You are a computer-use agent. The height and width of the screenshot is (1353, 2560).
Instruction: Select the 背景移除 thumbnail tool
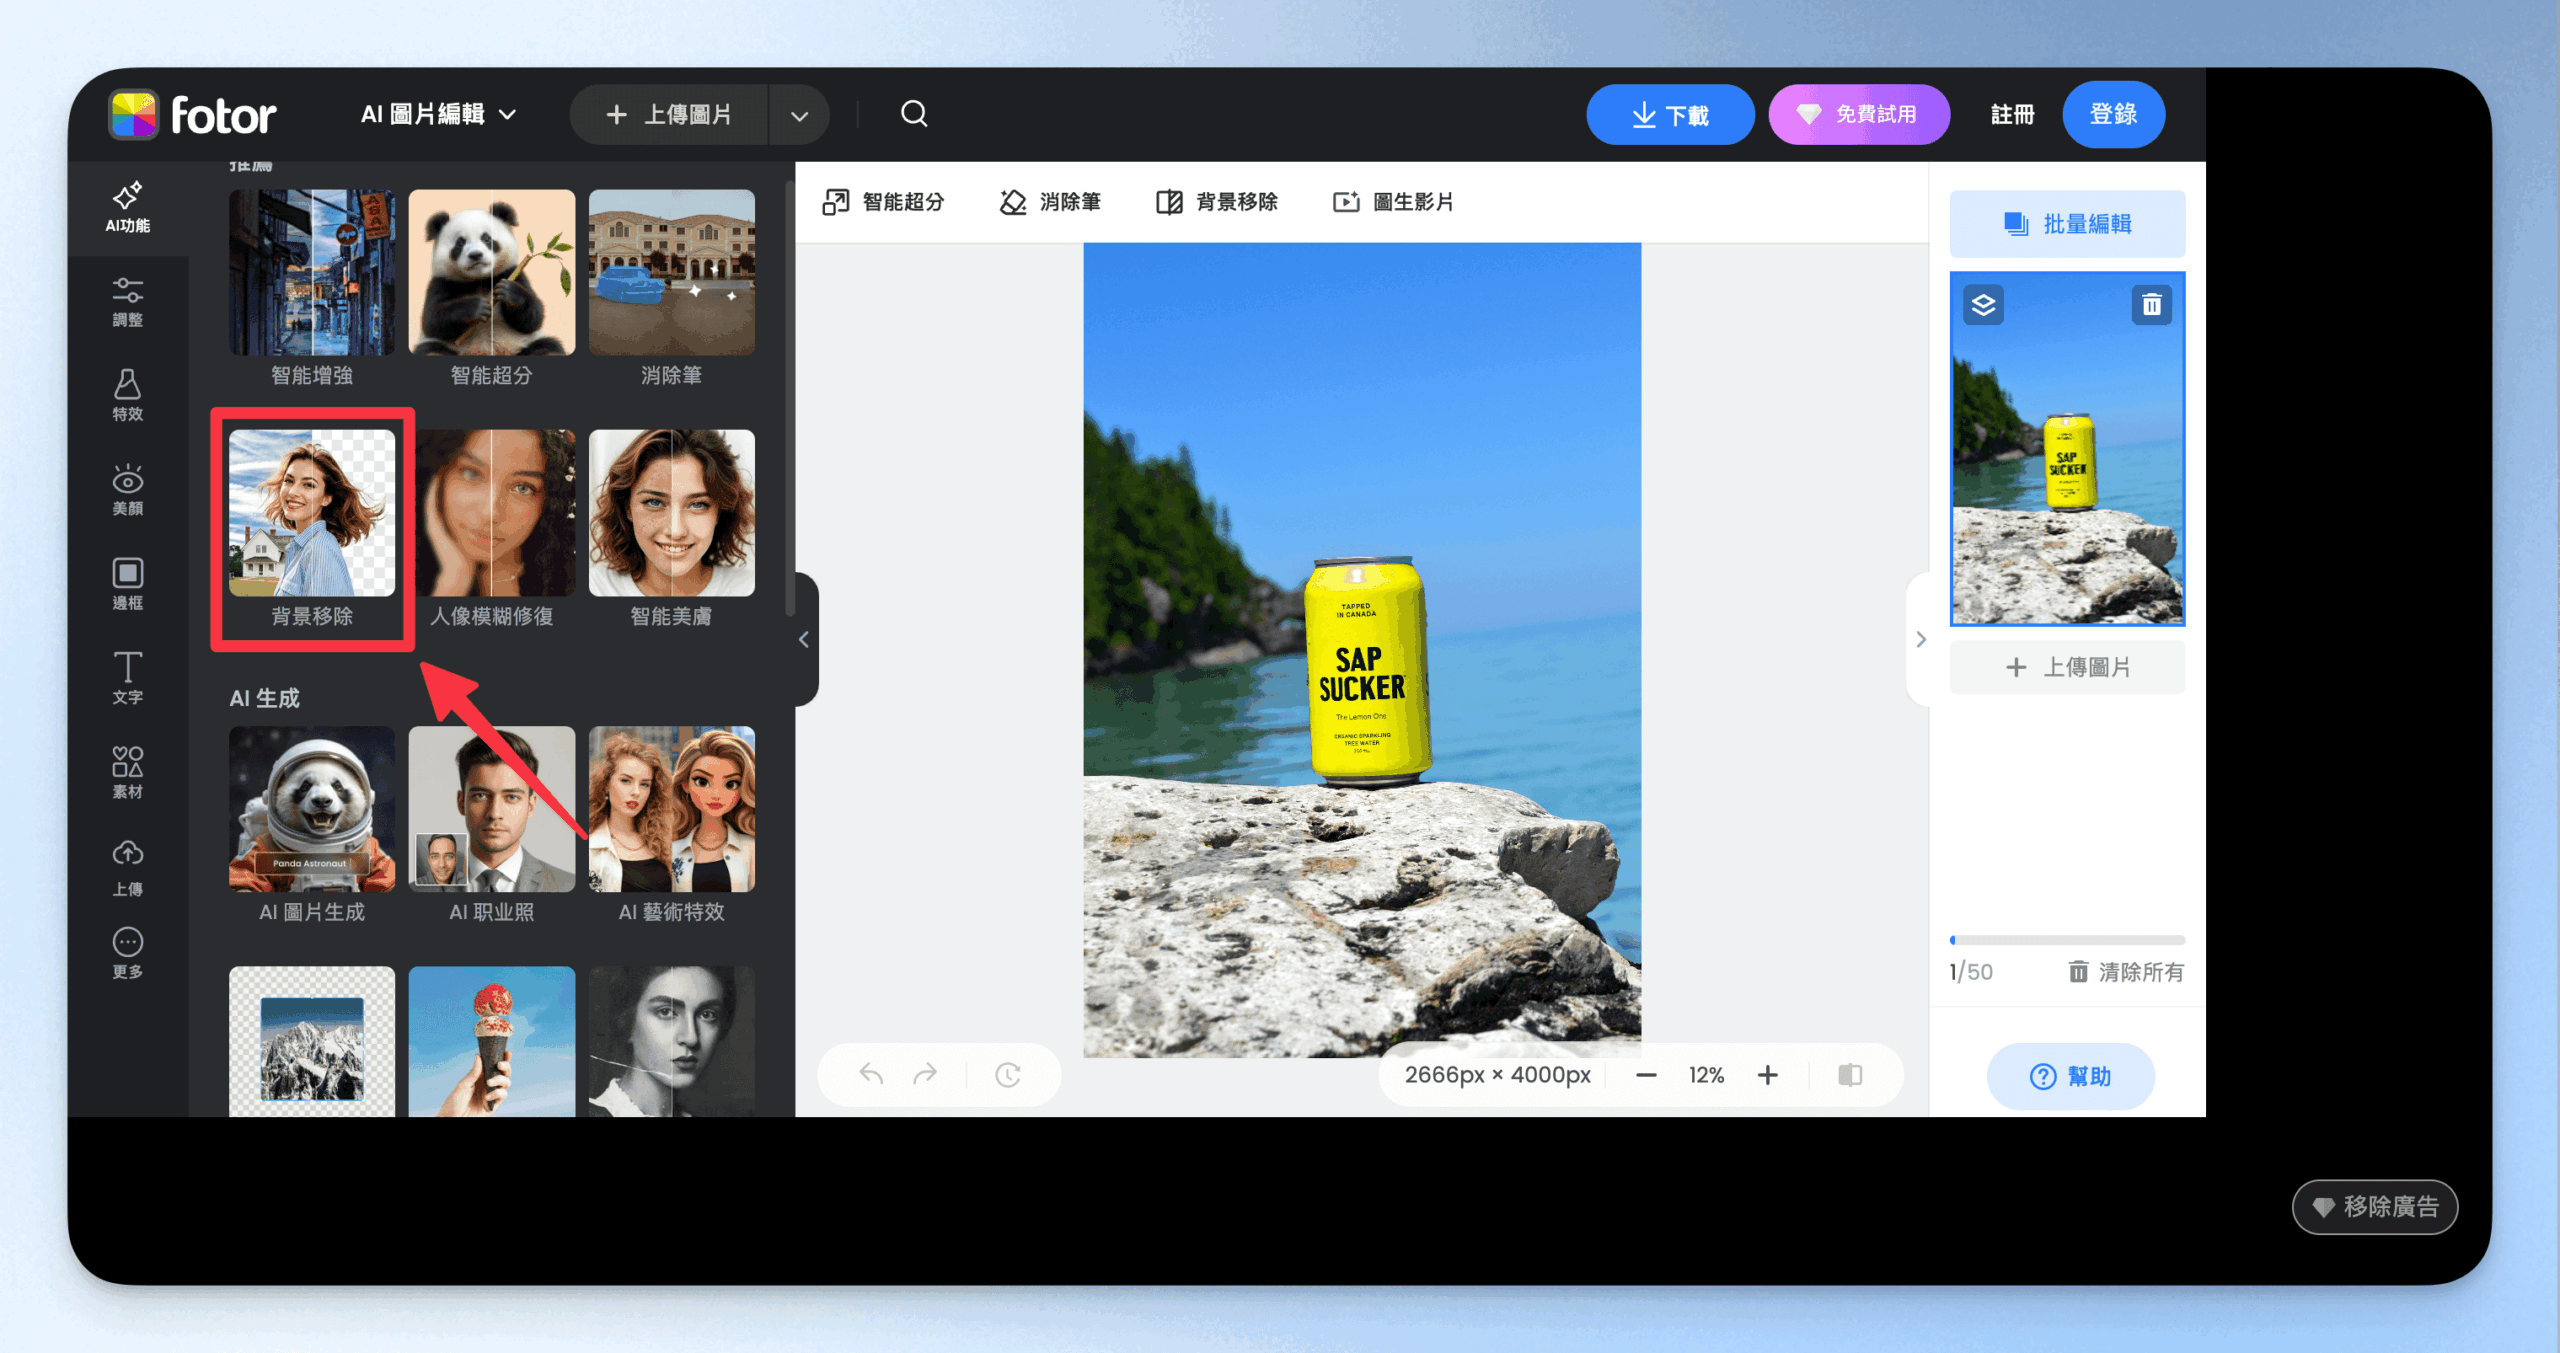pyautogui.click(x=312, y=514)
